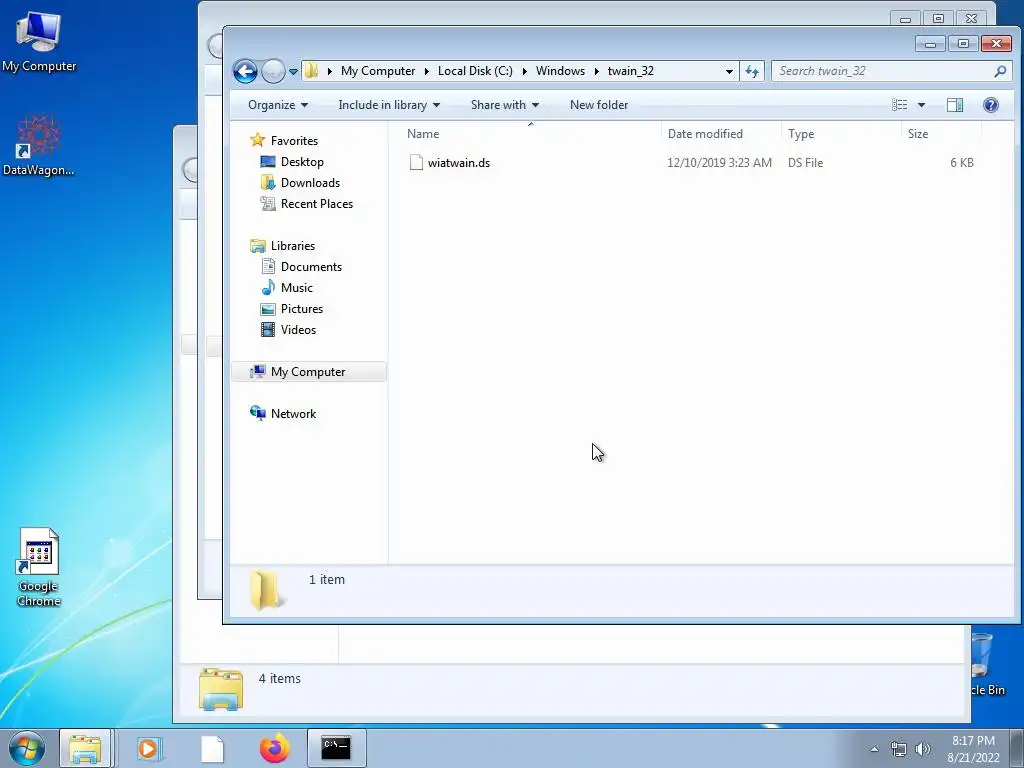Select the wiatwain.ds file
The image size is (1024, 768).
[x=458, y=163]
